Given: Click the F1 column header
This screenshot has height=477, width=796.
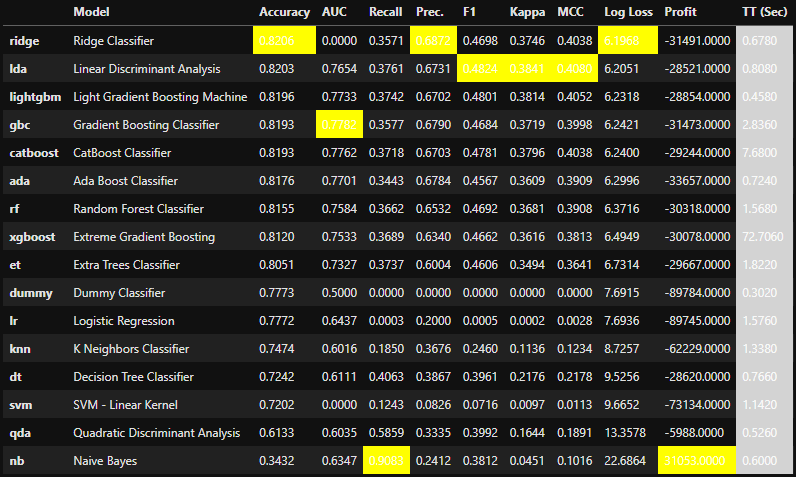Looking at the screenshot, I should [469, 12].
